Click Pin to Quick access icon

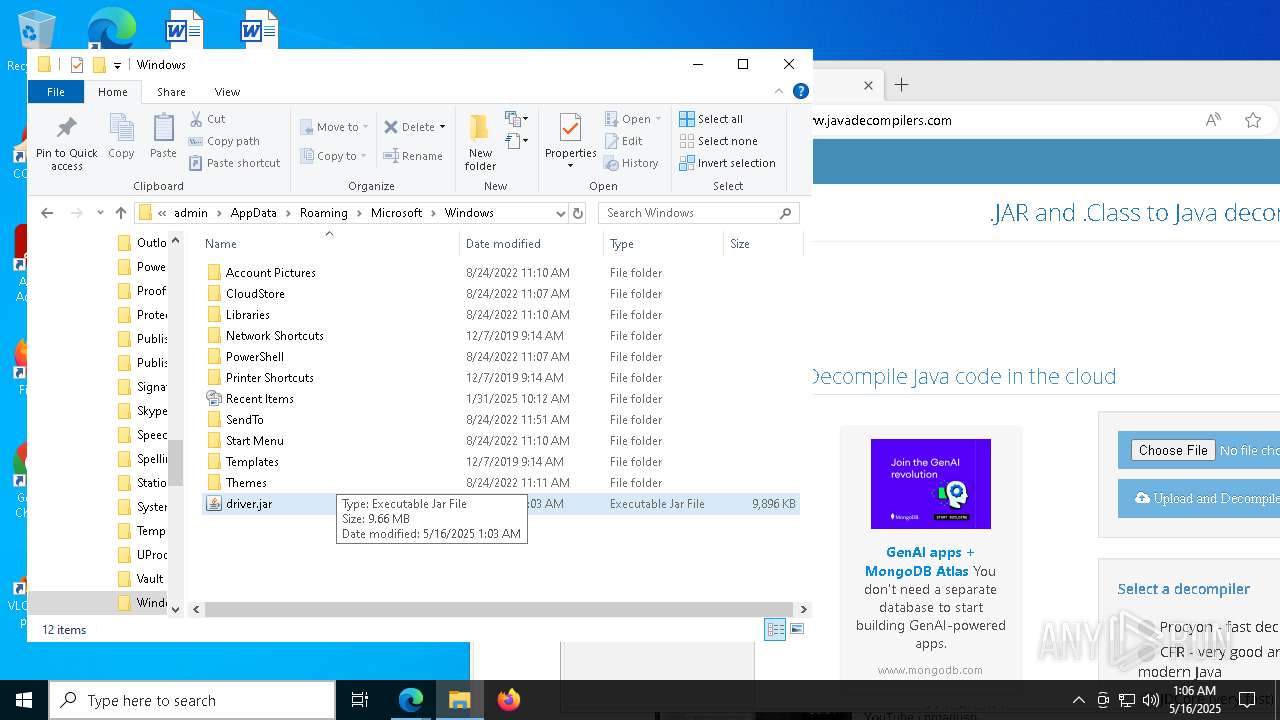point(67,127)
